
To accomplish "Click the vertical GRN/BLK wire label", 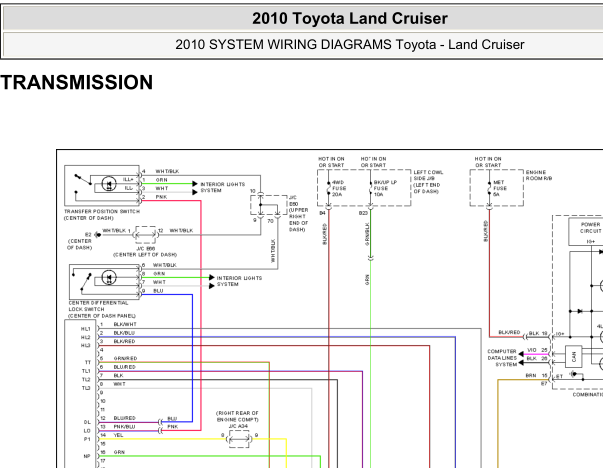I will click(x=367, y=234).
